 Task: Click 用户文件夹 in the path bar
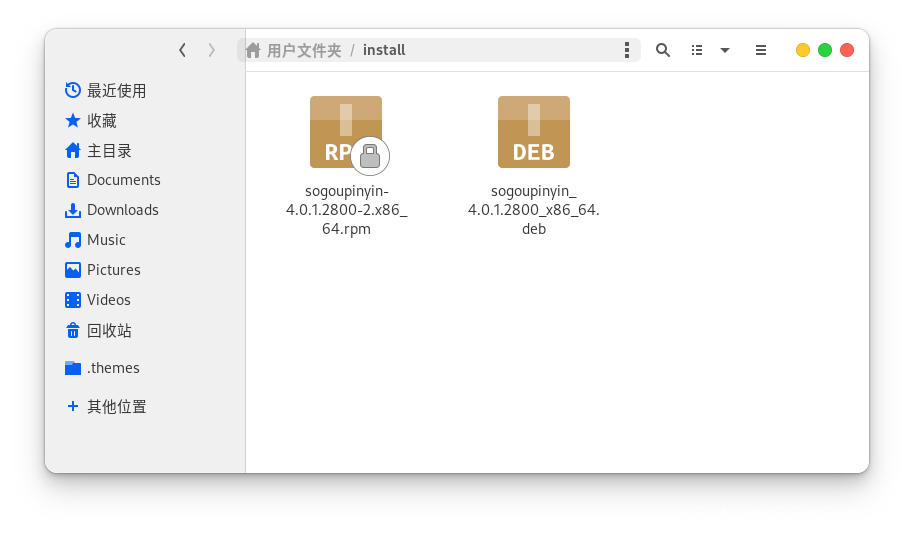(304, 51)
